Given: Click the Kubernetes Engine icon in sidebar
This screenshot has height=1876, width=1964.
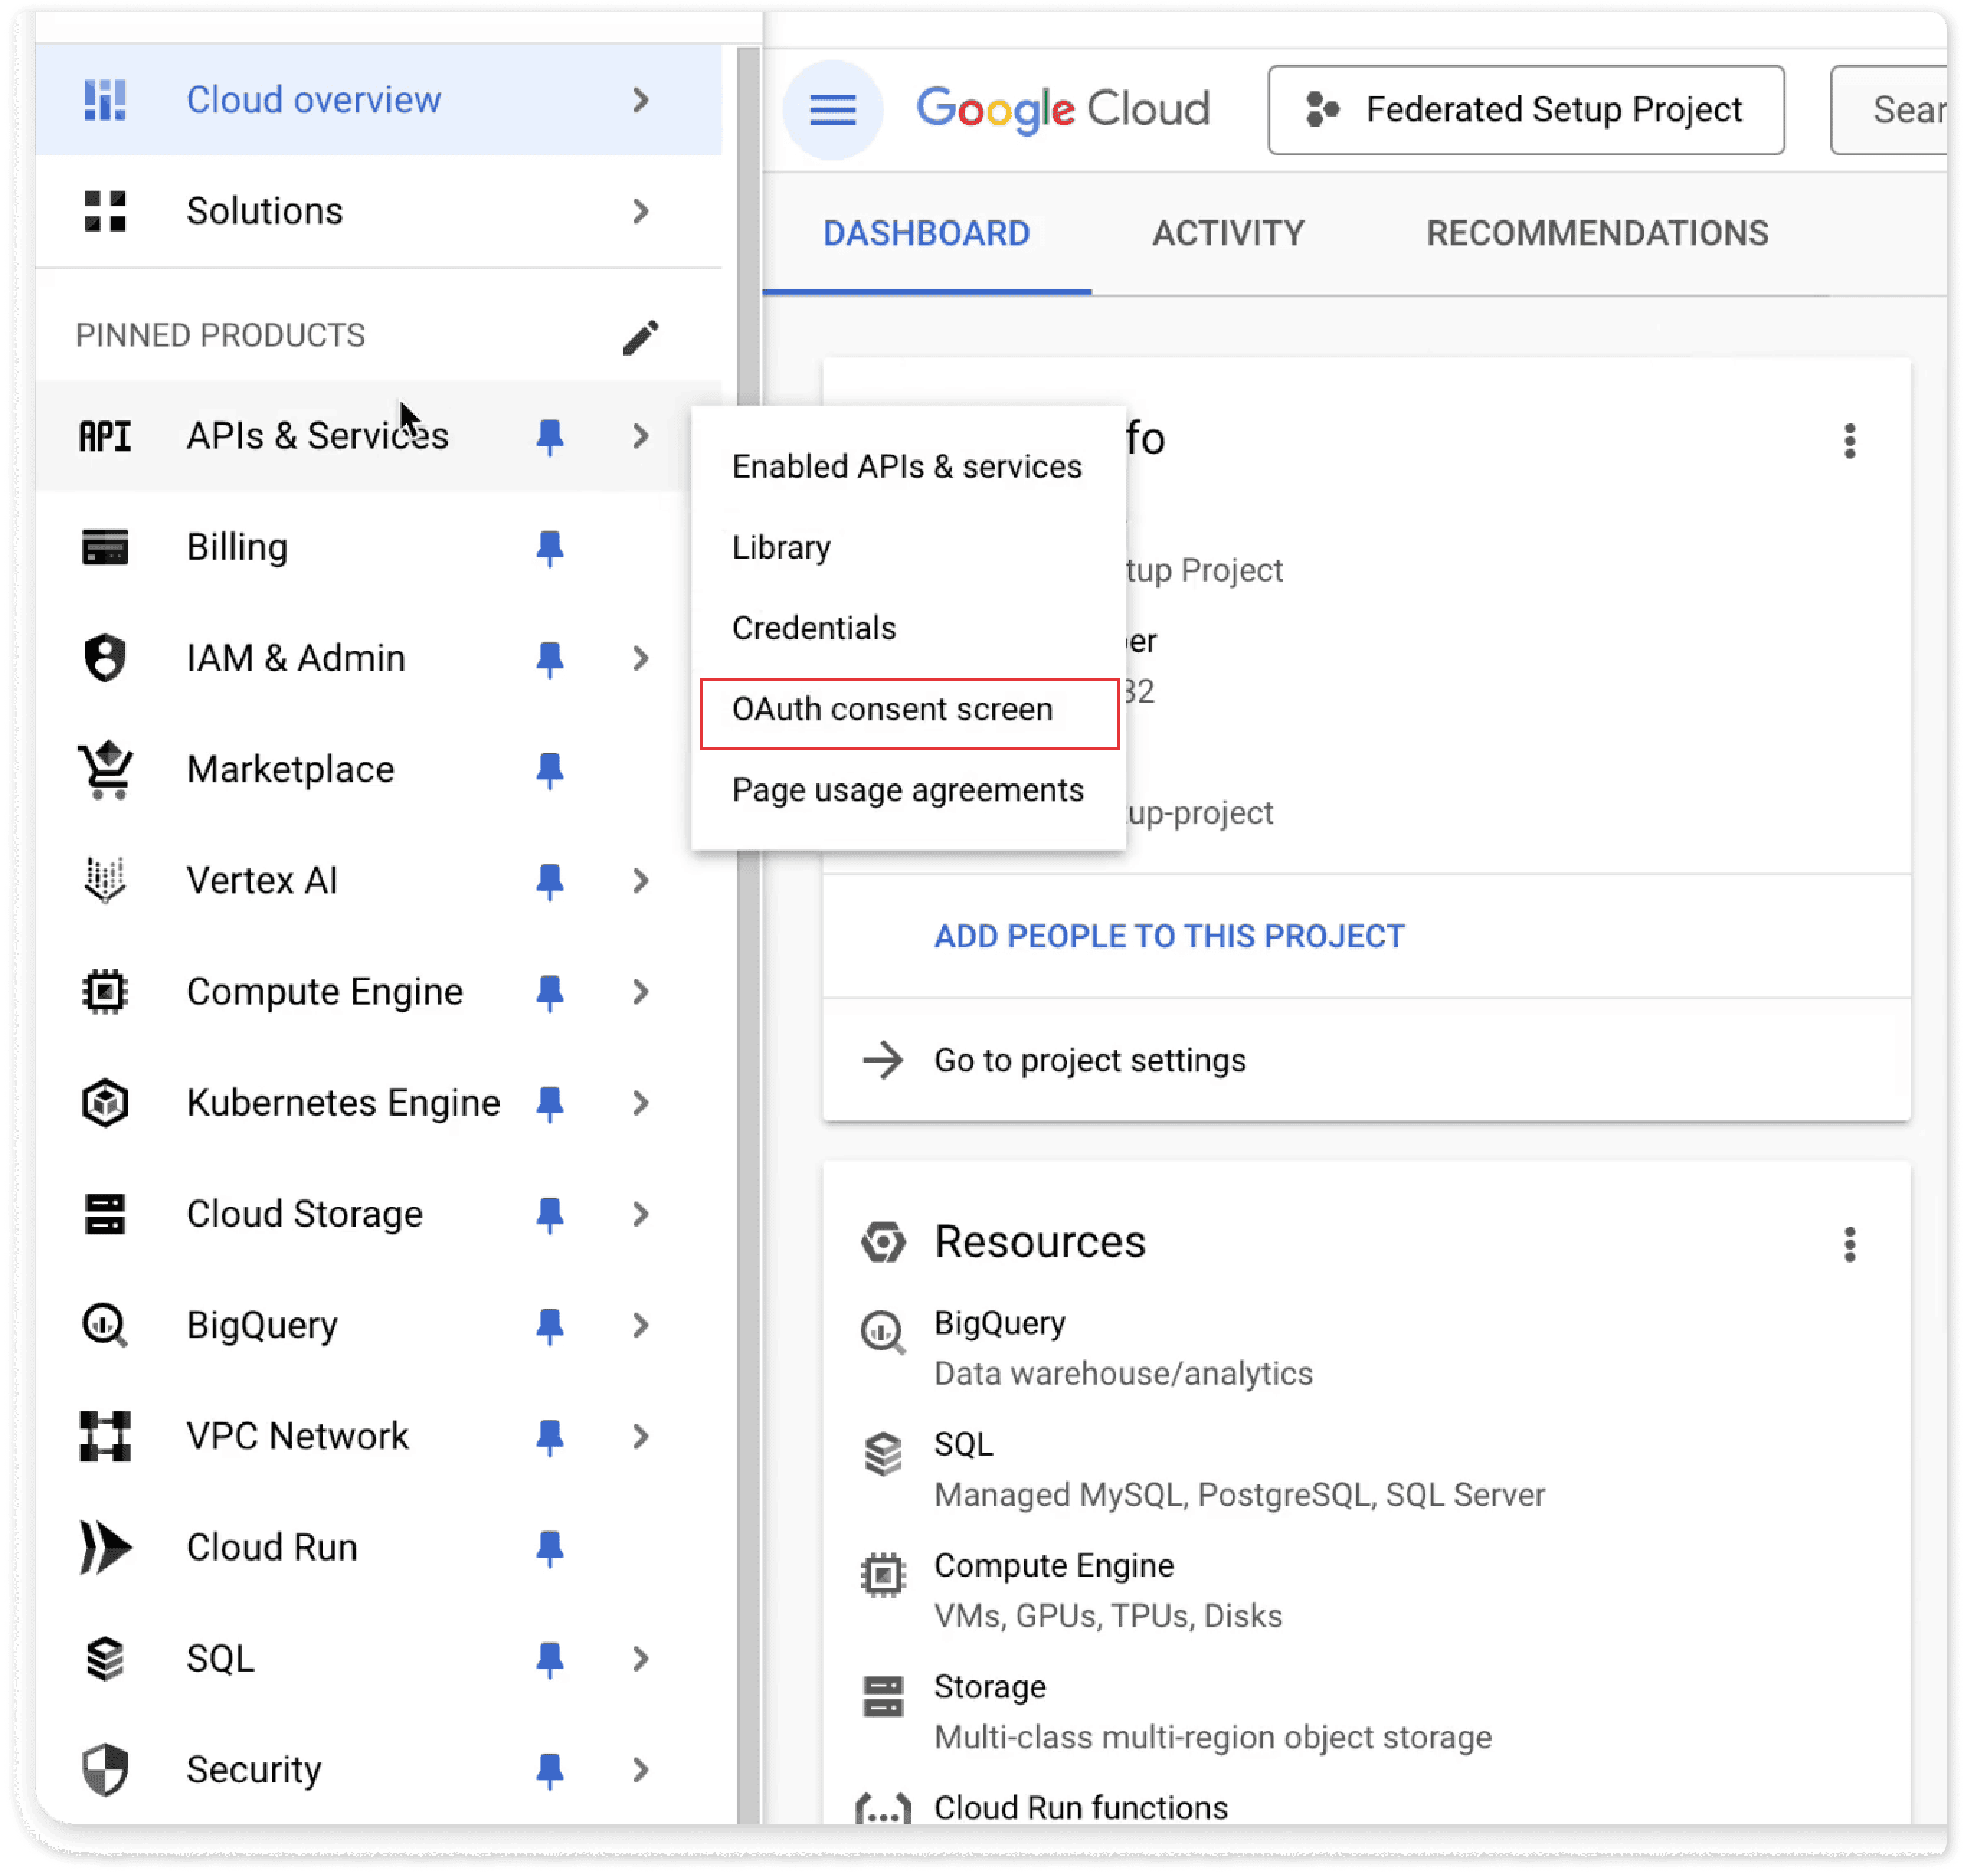Looking at the screenshot, I should tap(105, 1103).
